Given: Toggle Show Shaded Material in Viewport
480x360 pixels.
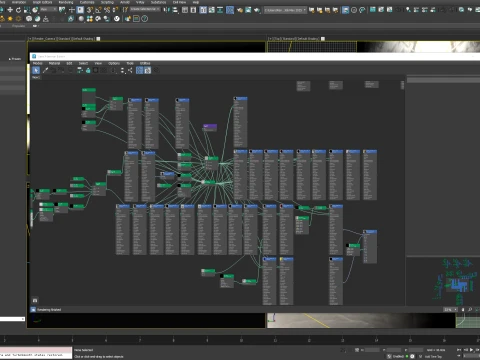Looking at the screenshot, I should coord(96,70).
